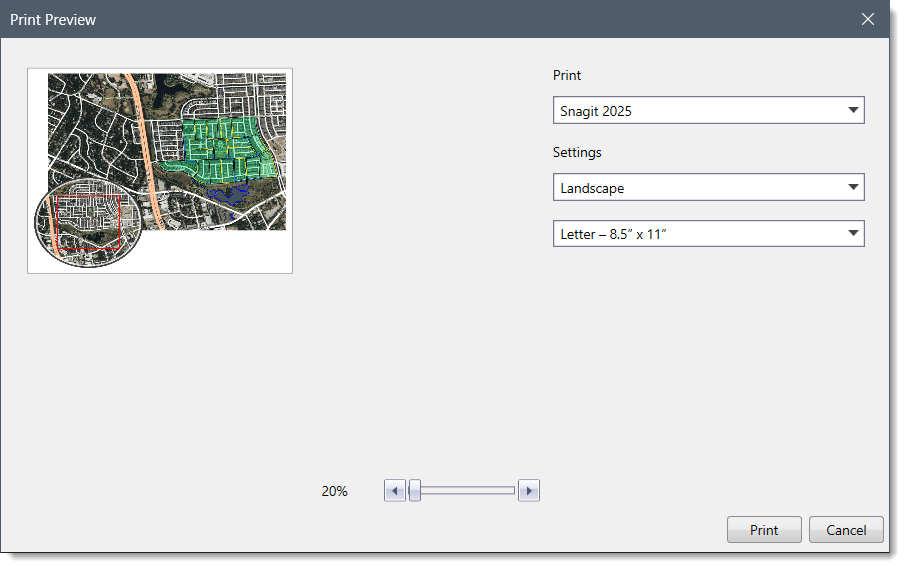Image resolution: width=905 pixels, height=568 pixels.
Task: Click the 20% zoom value text
Action: coord(334,491)
